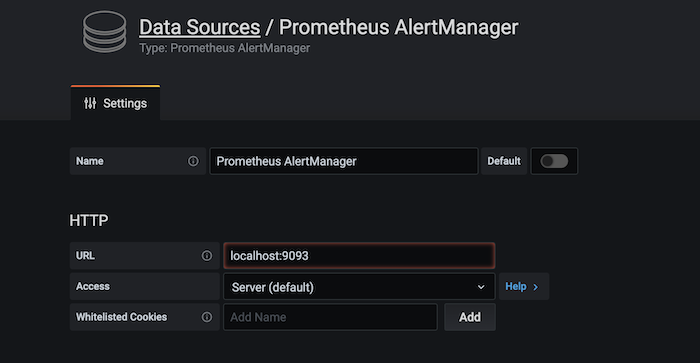This screenshot has height=363, width=700.
Task: Select the 'Type: Prometheus AlertManager' subtitle text
Action: 225,48
